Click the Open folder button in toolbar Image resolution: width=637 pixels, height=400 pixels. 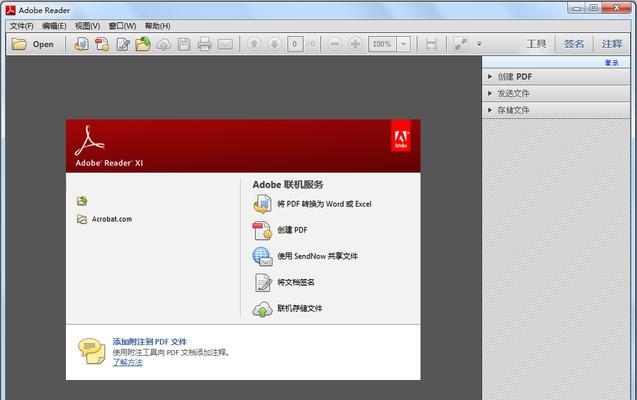coord(32,44)
